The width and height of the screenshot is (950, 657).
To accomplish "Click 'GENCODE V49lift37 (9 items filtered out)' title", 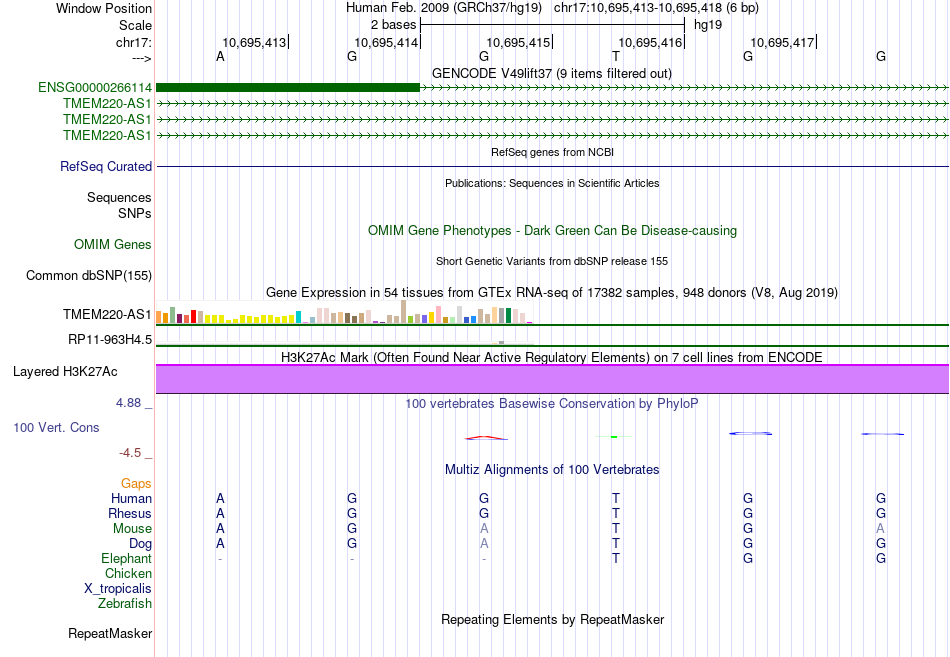I will point(552,73).
